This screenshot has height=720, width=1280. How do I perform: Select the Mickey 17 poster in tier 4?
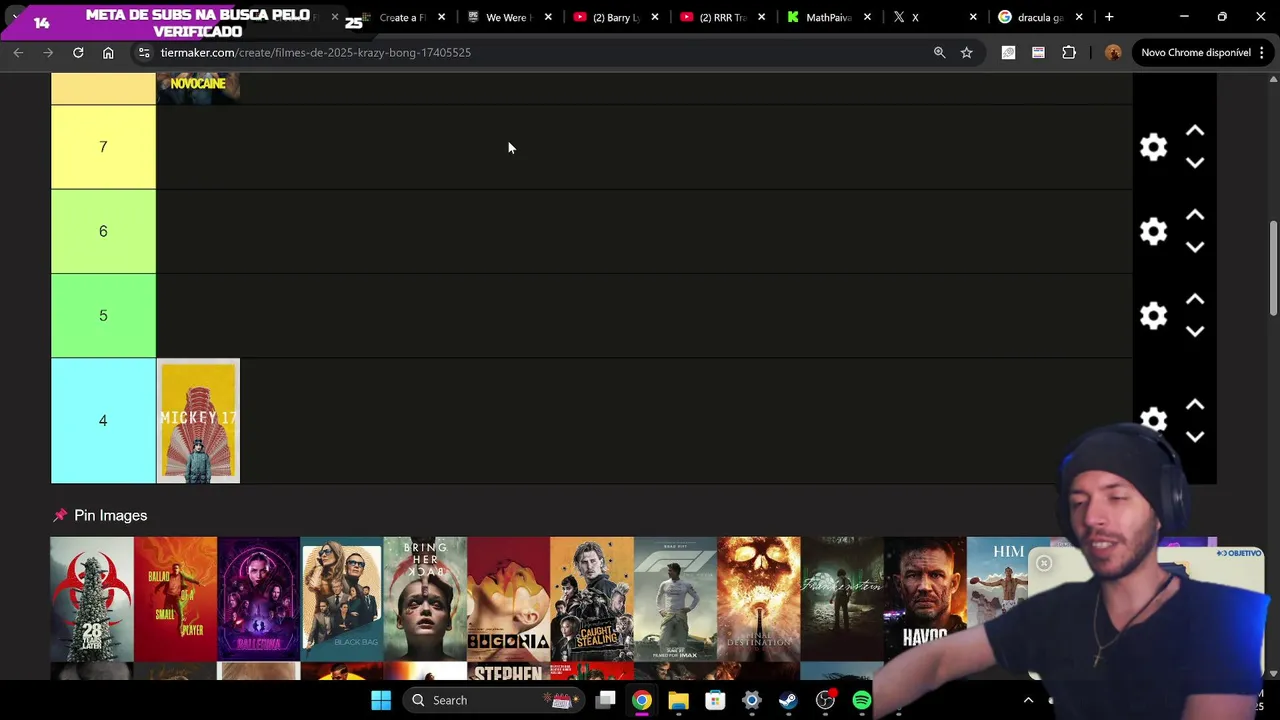pos(198,420)
